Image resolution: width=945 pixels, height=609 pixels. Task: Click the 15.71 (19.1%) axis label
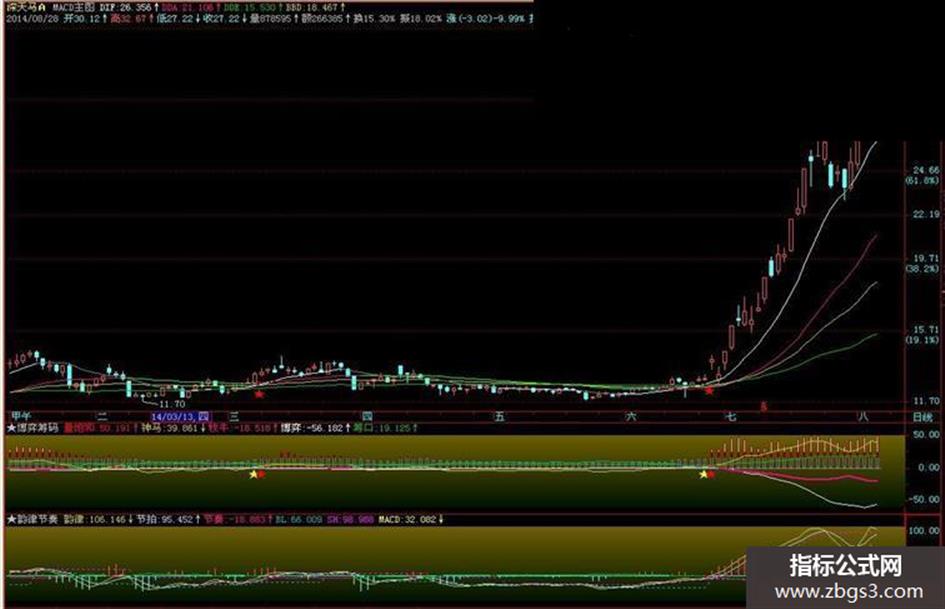(x=923, y=335)
